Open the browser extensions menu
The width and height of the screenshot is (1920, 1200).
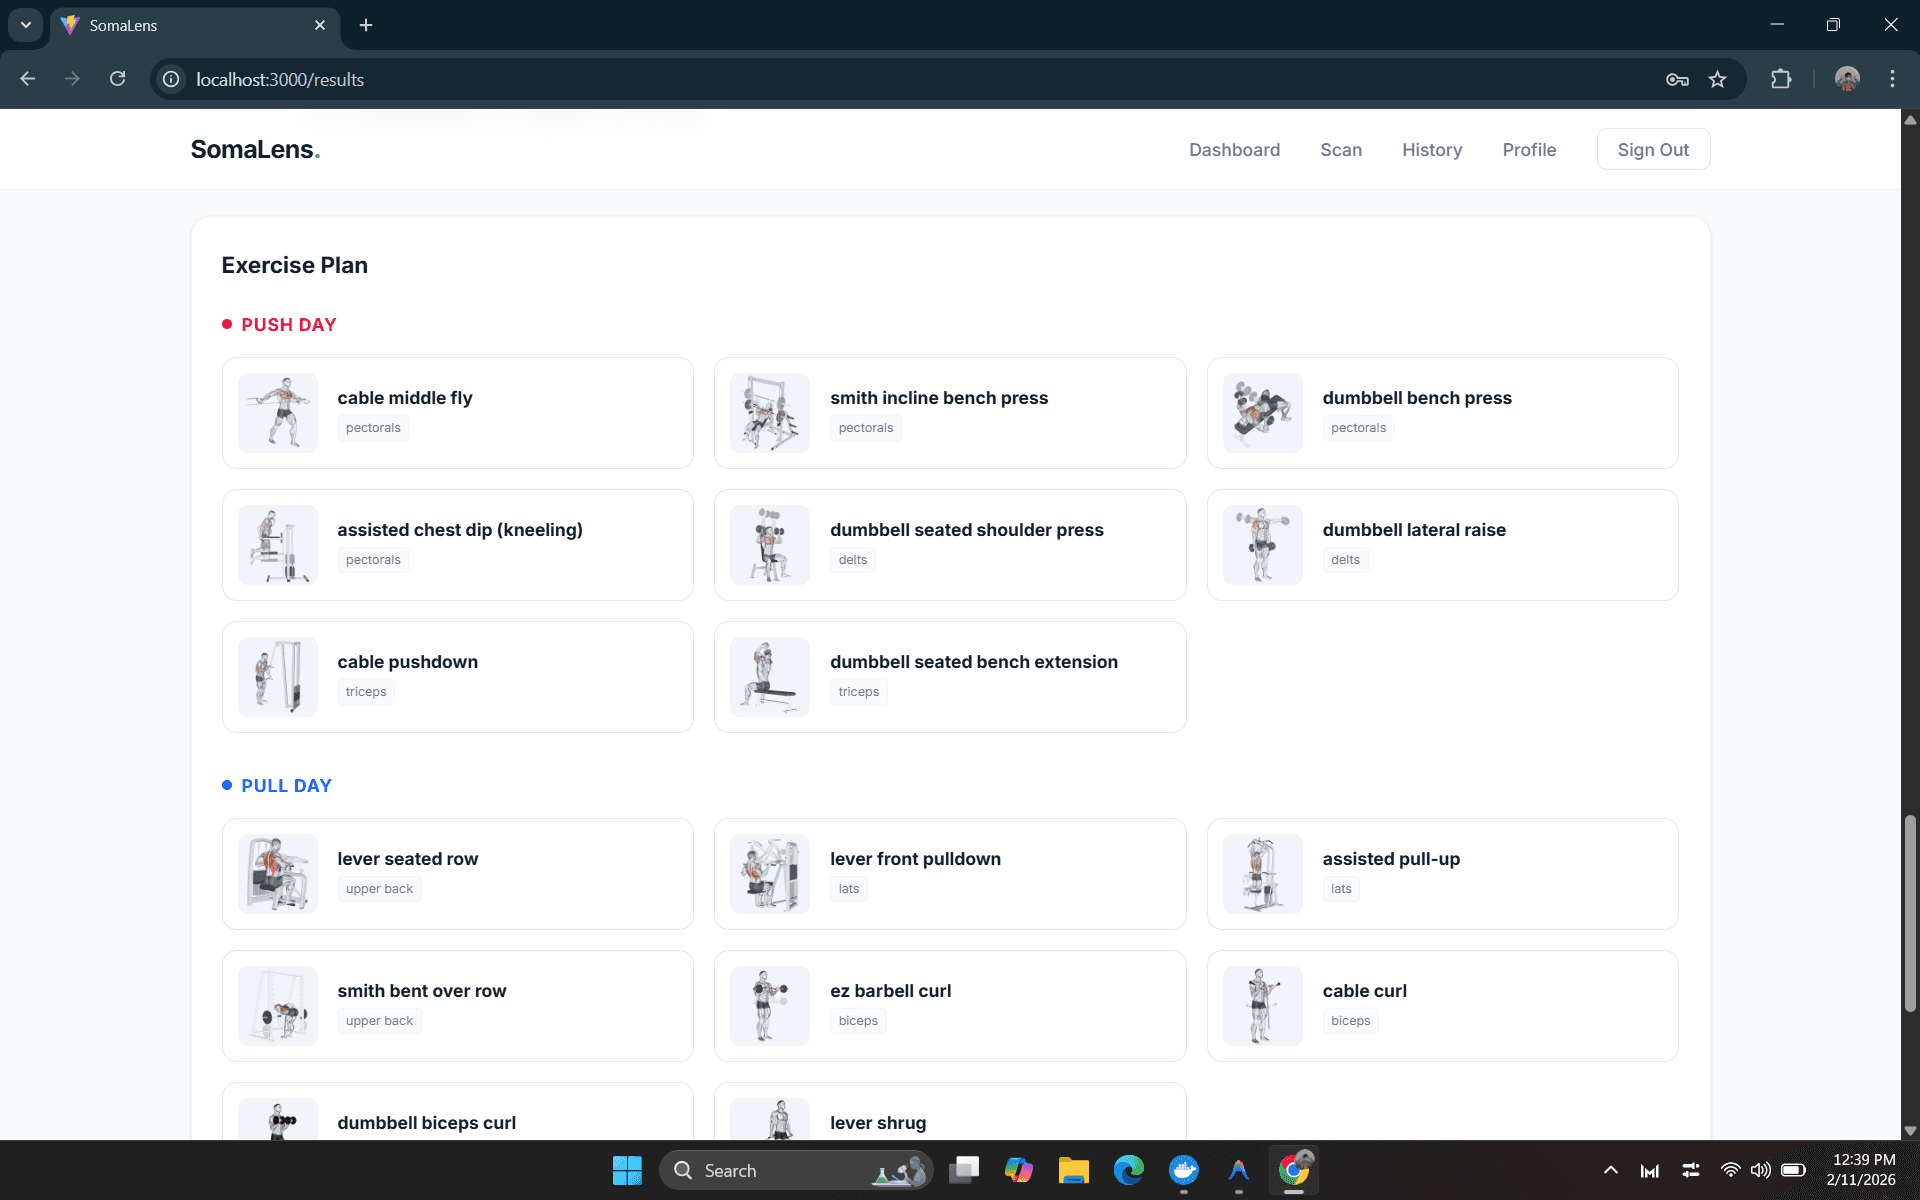1781,79
